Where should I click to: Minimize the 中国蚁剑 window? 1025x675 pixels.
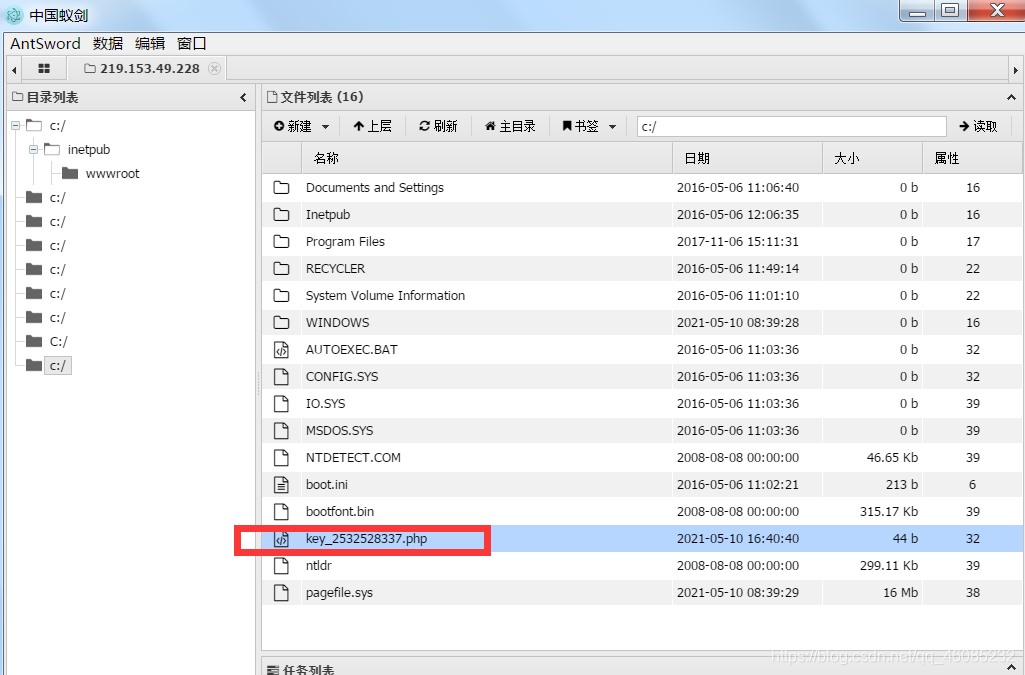tap(918, 10)
